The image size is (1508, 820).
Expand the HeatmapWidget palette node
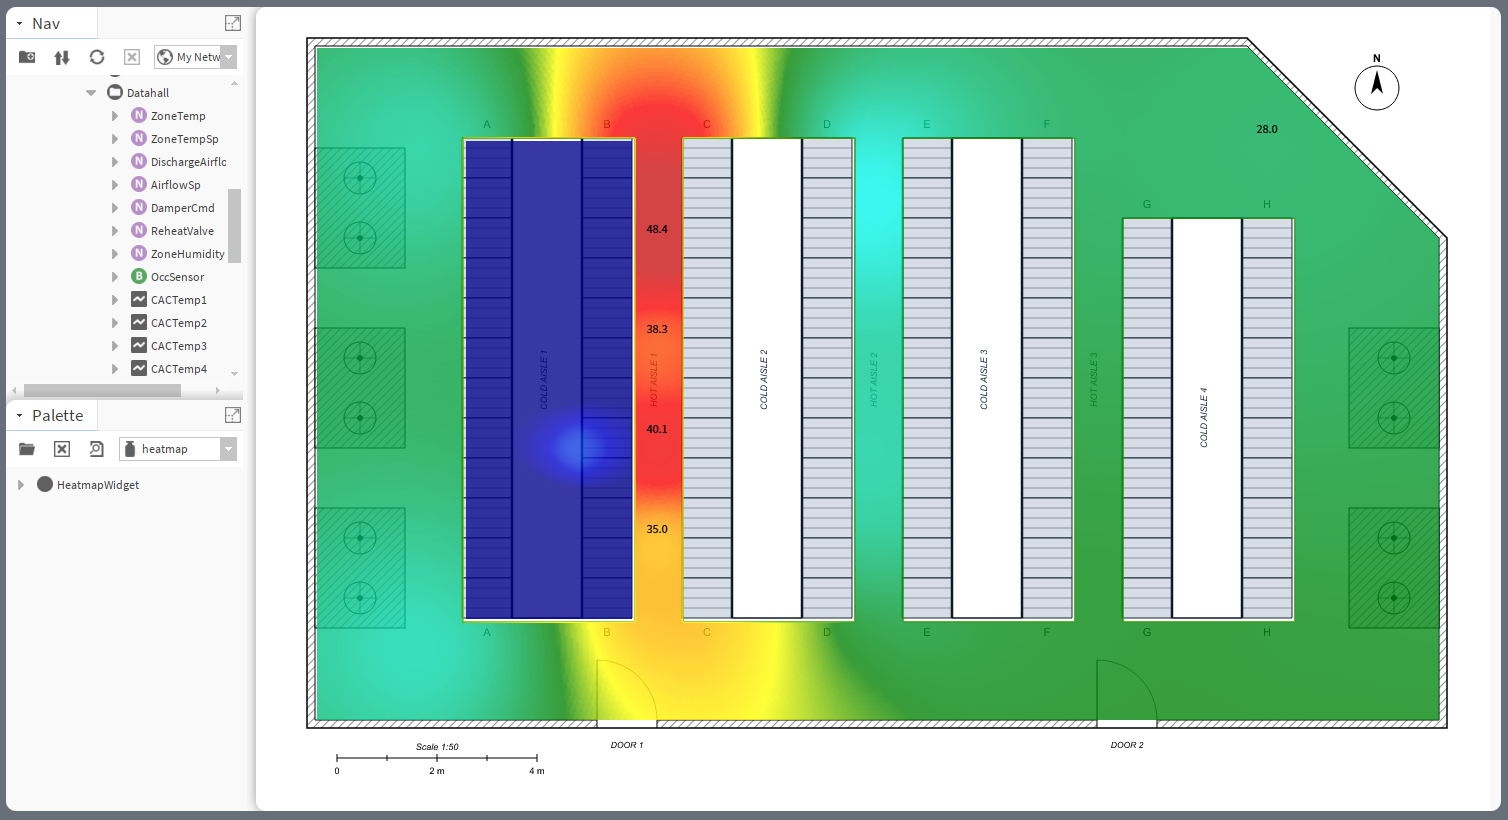click(21, 485)
